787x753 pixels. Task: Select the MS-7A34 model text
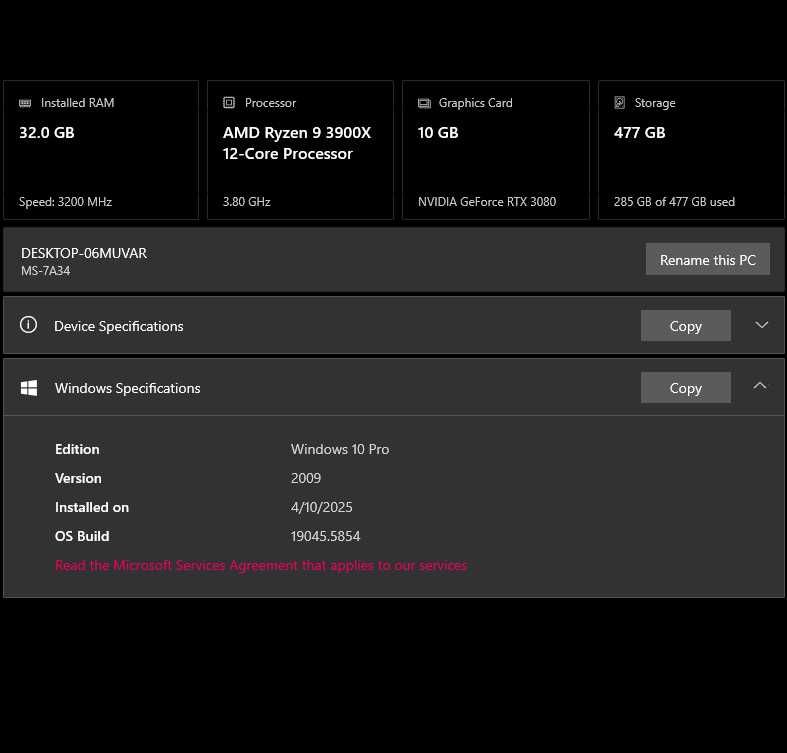click(x=45, y=271)
